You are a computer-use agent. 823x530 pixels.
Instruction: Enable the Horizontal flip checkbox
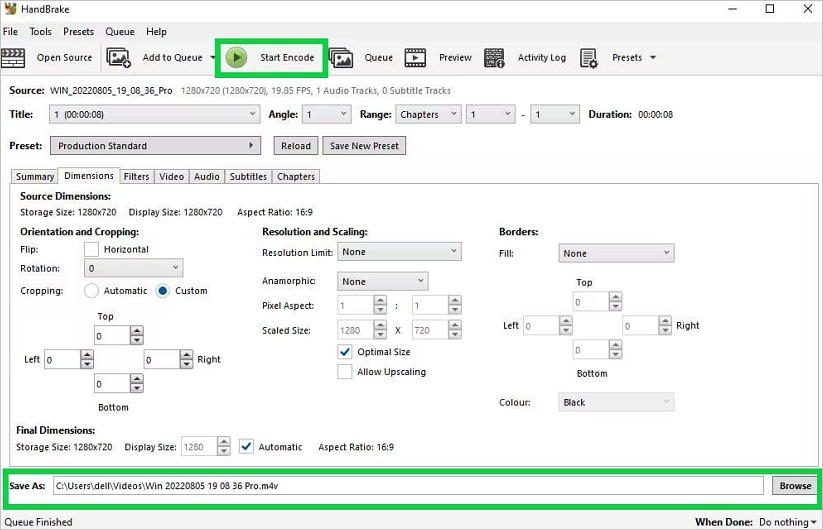[92, 249]
